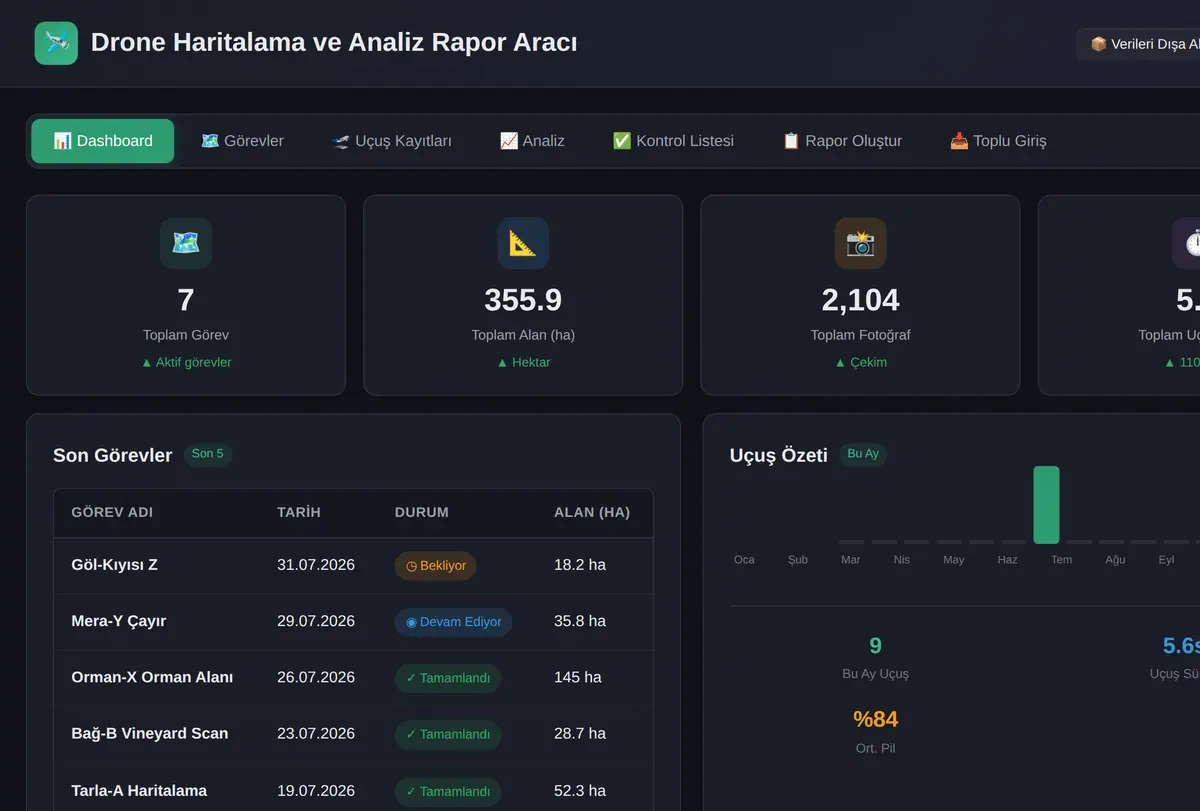Open the Dashboard tab
The width and height of the screenshot is (1200, 811).
click(x=103, y=141)
